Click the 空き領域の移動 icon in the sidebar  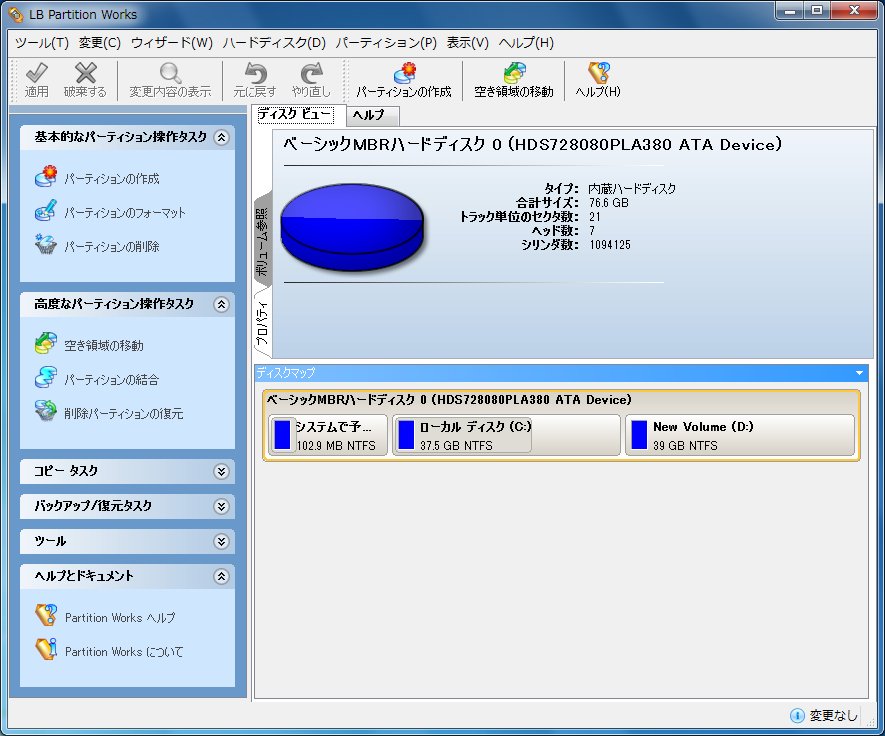click(x=46, y=343)
